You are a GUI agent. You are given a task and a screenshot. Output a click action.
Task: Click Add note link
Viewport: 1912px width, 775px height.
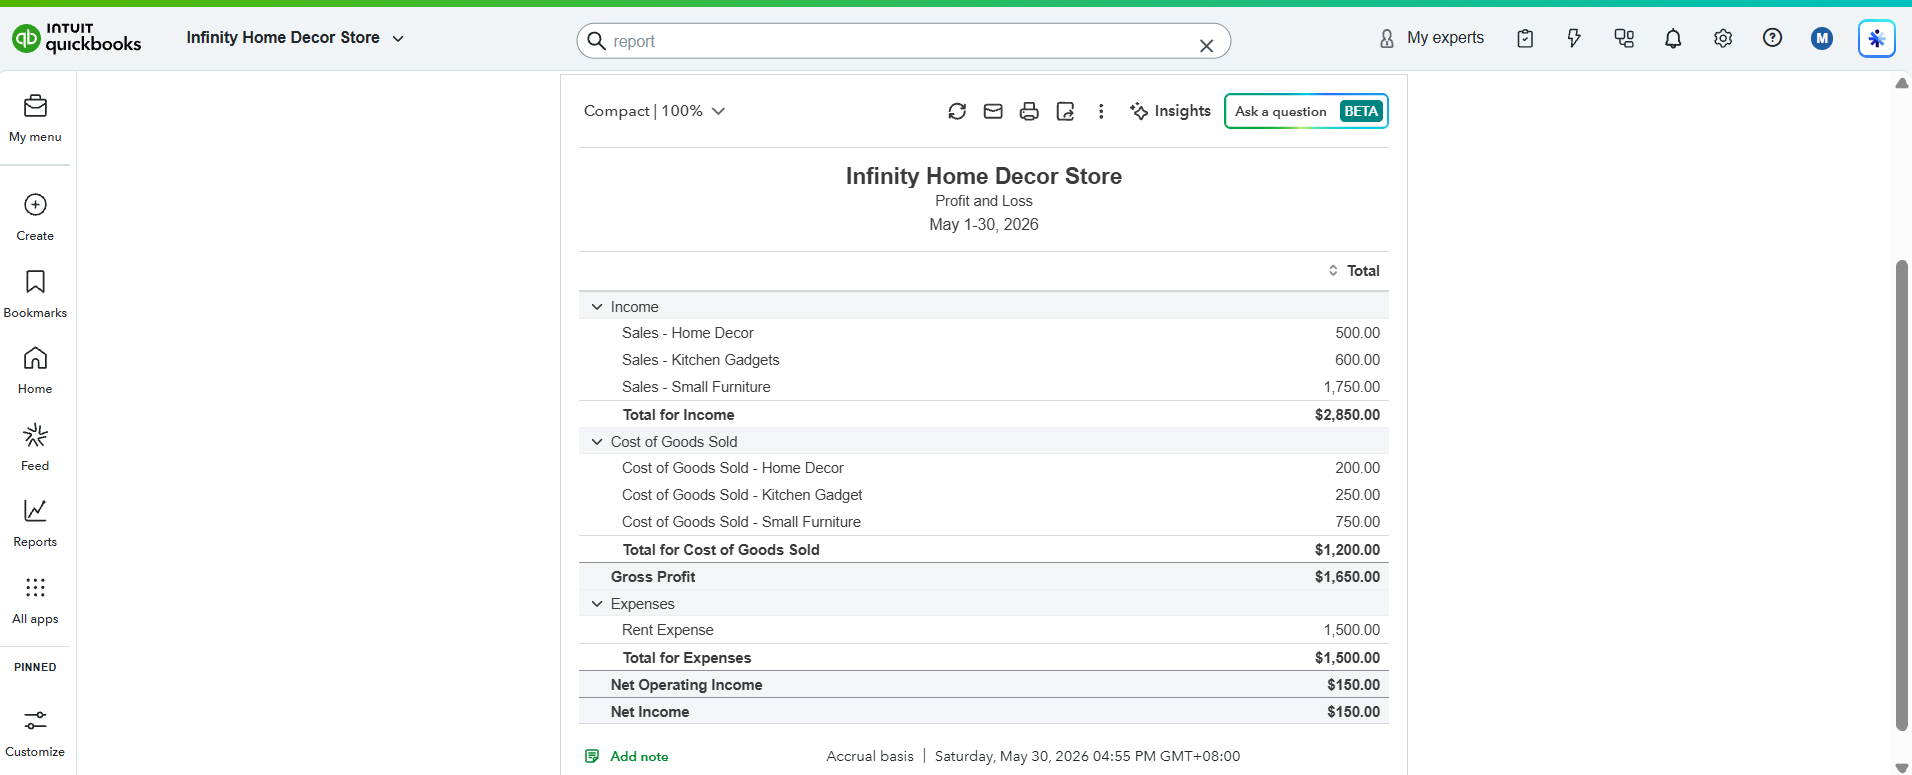pos(627,756)
